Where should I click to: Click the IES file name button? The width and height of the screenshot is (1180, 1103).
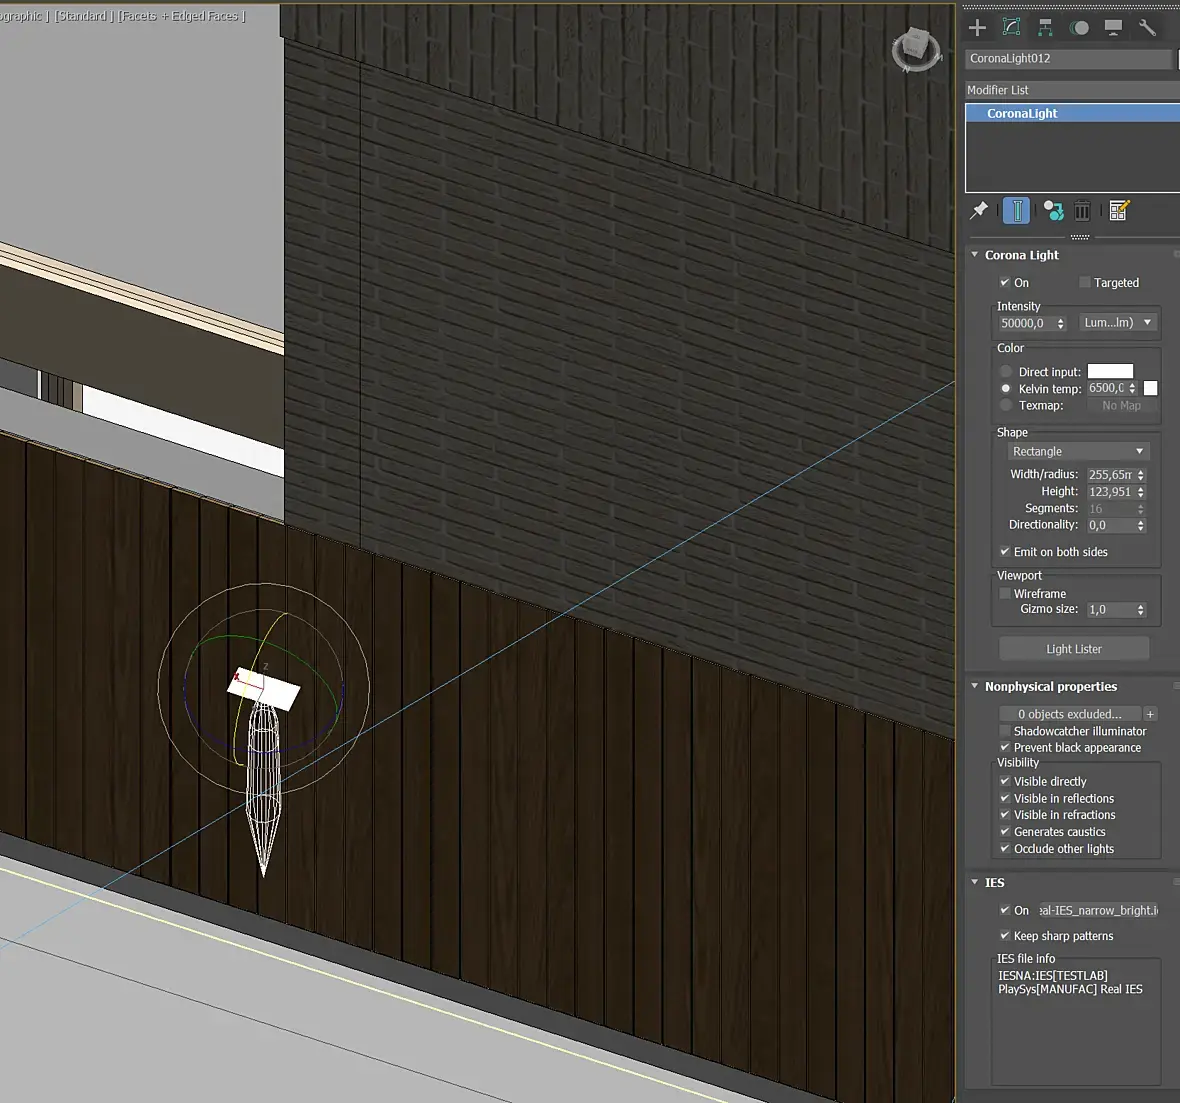(1099, 910)
